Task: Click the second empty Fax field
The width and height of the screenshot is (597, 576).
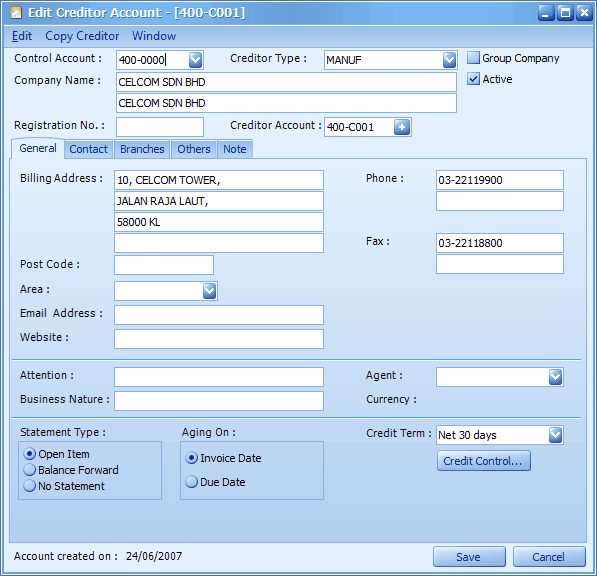Action: point(500,264)
